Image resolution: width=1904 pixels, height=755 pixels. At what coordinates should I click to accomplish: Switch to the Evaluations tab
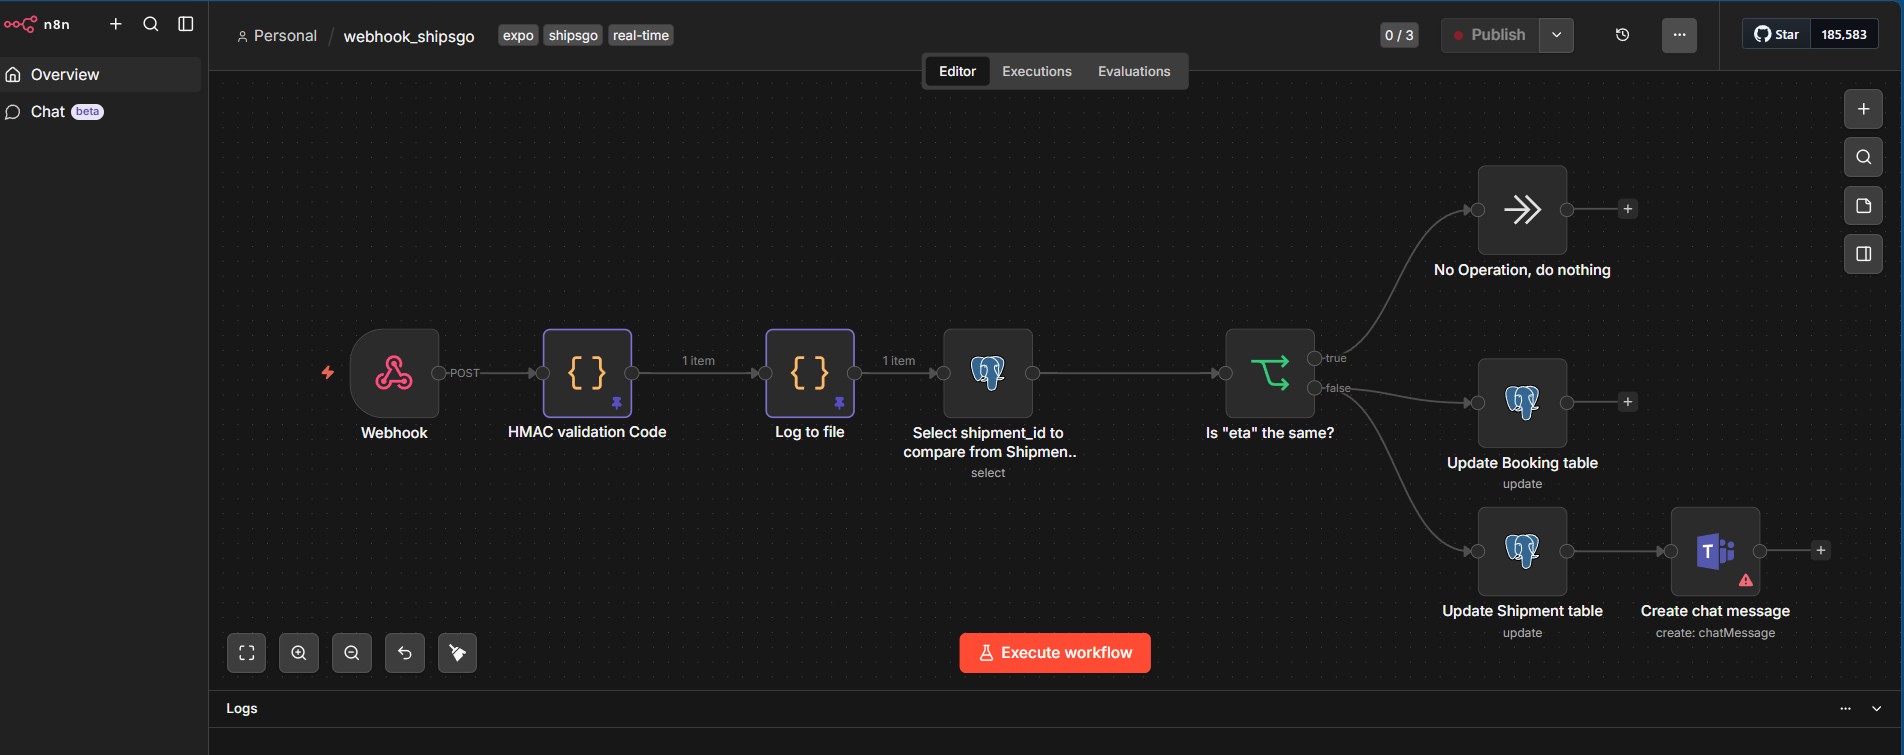[x=1134, y=71]
